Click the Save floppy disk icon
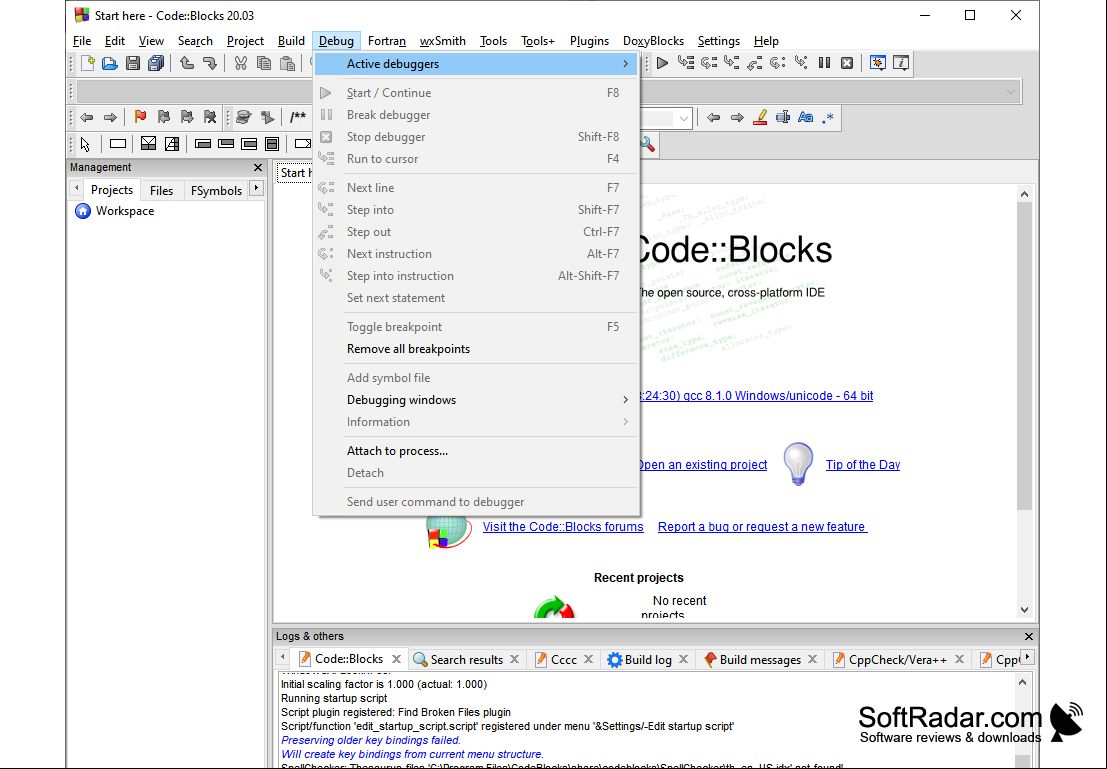The width and height of the screenshot is (1107, 769). click(x=133, y=64)
